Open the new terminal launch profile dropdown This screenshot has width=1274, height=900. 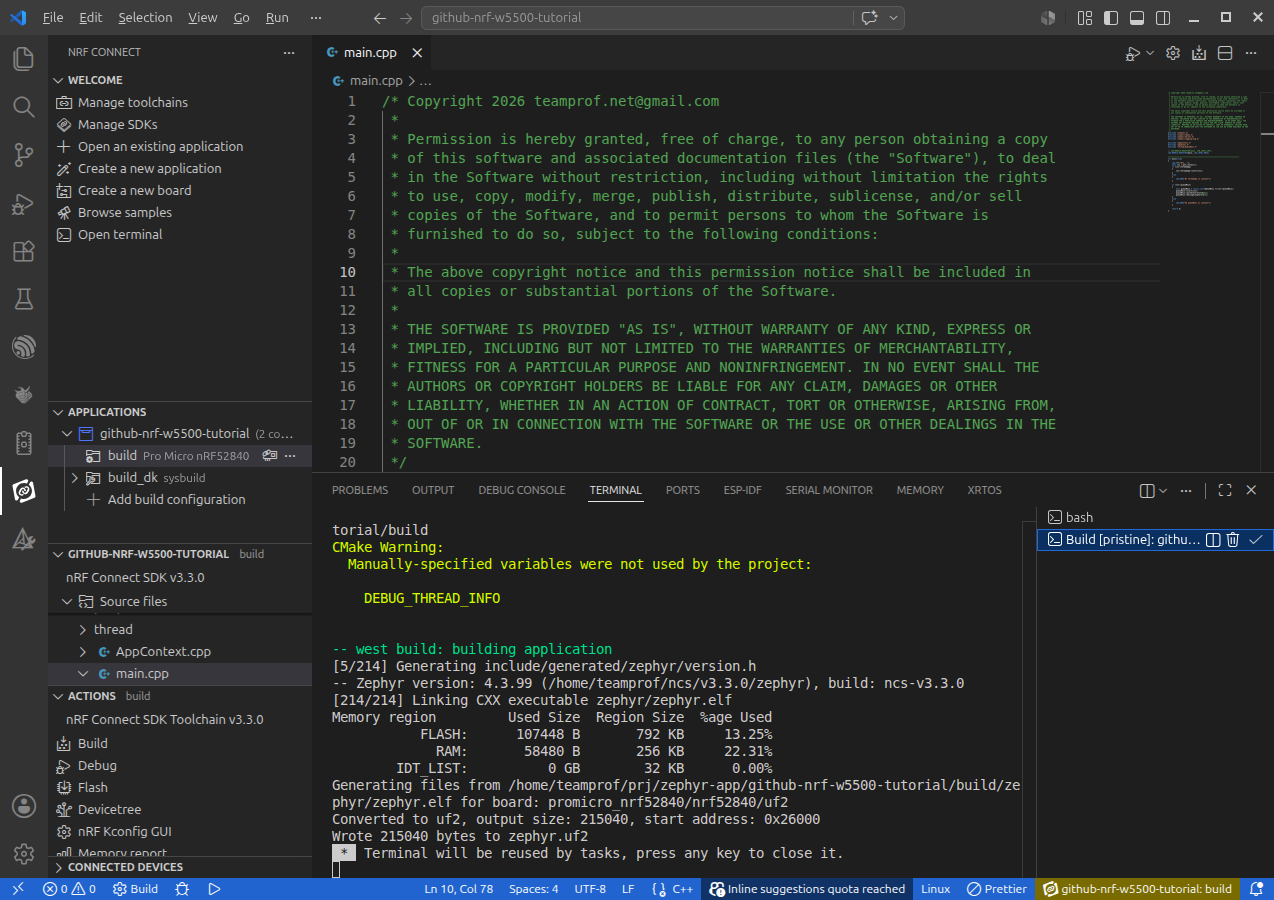pos(1163,491)
